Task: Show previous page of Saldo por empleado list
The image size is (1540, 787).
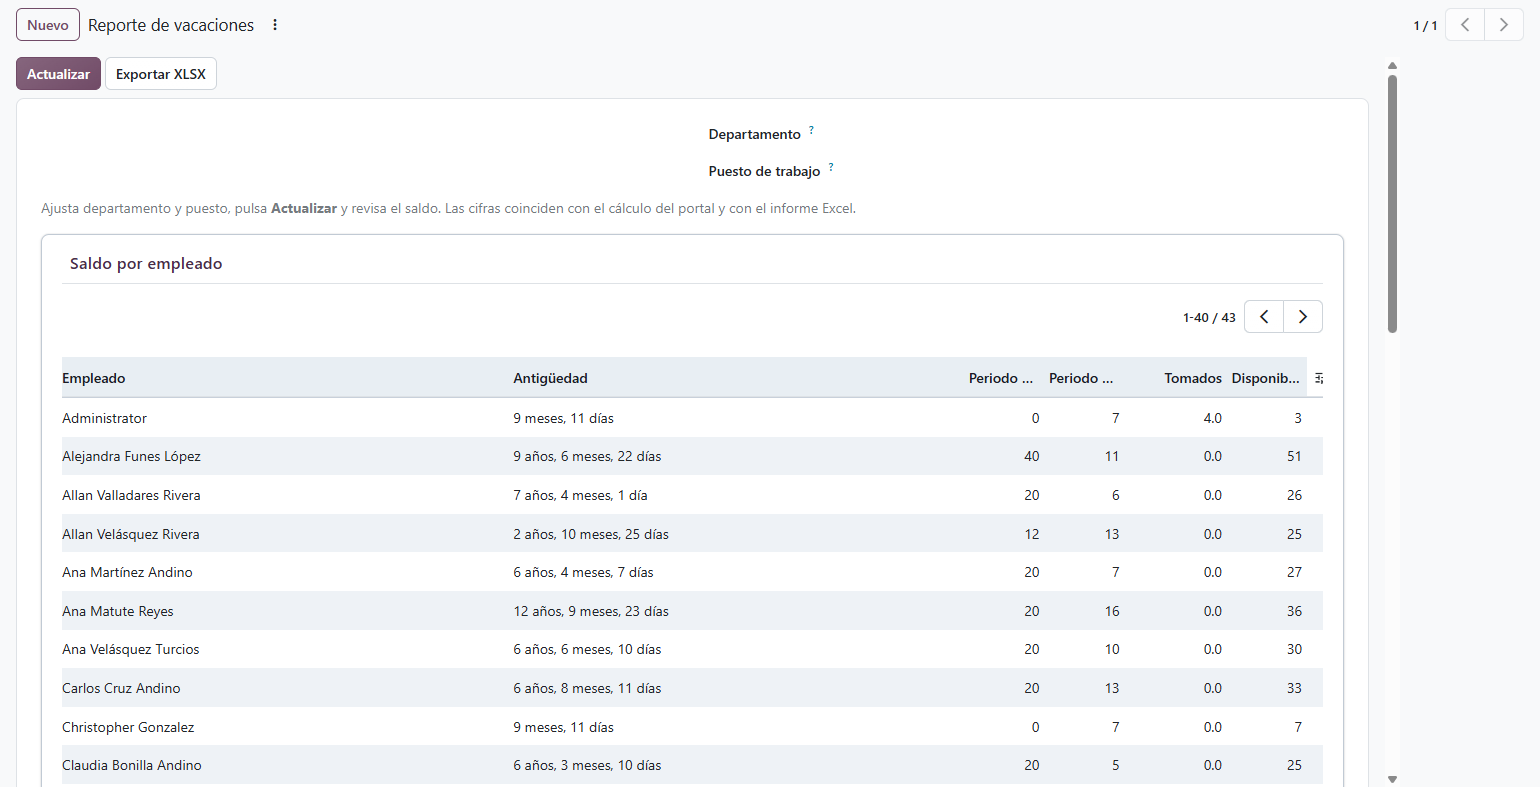Action: coord(1264,317)
